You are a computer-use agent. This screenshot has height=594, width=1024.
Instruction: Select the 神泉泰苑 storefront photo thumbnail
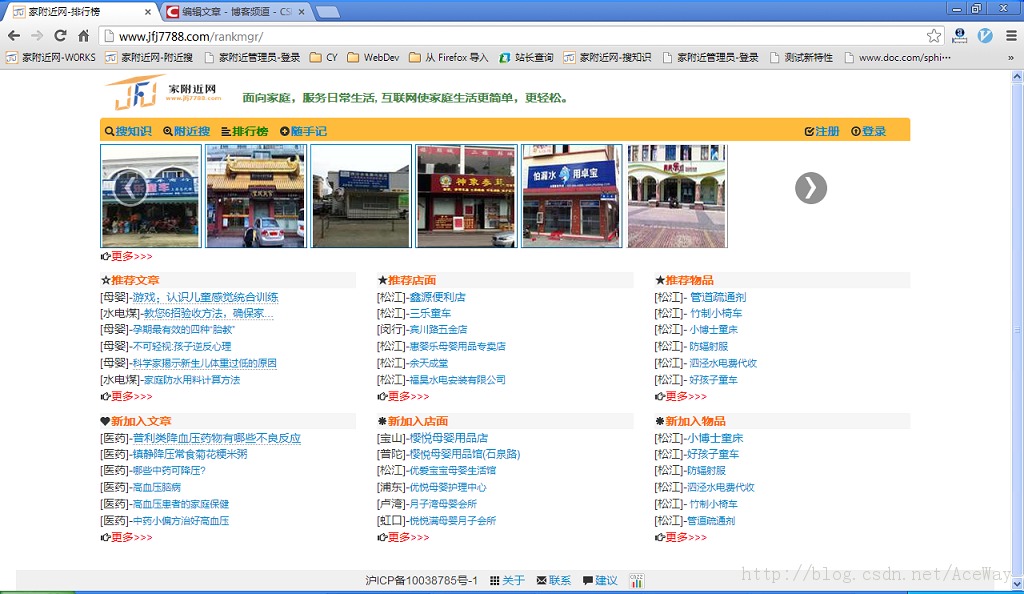click(466, 196)
